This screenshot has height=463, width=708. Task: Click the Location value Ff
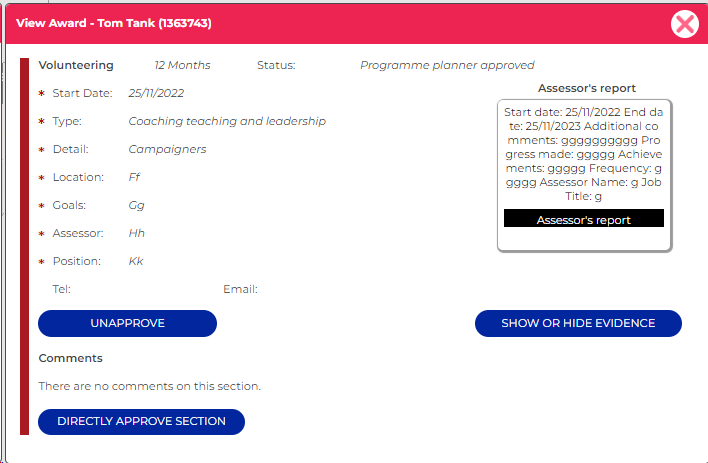[134, 177]
